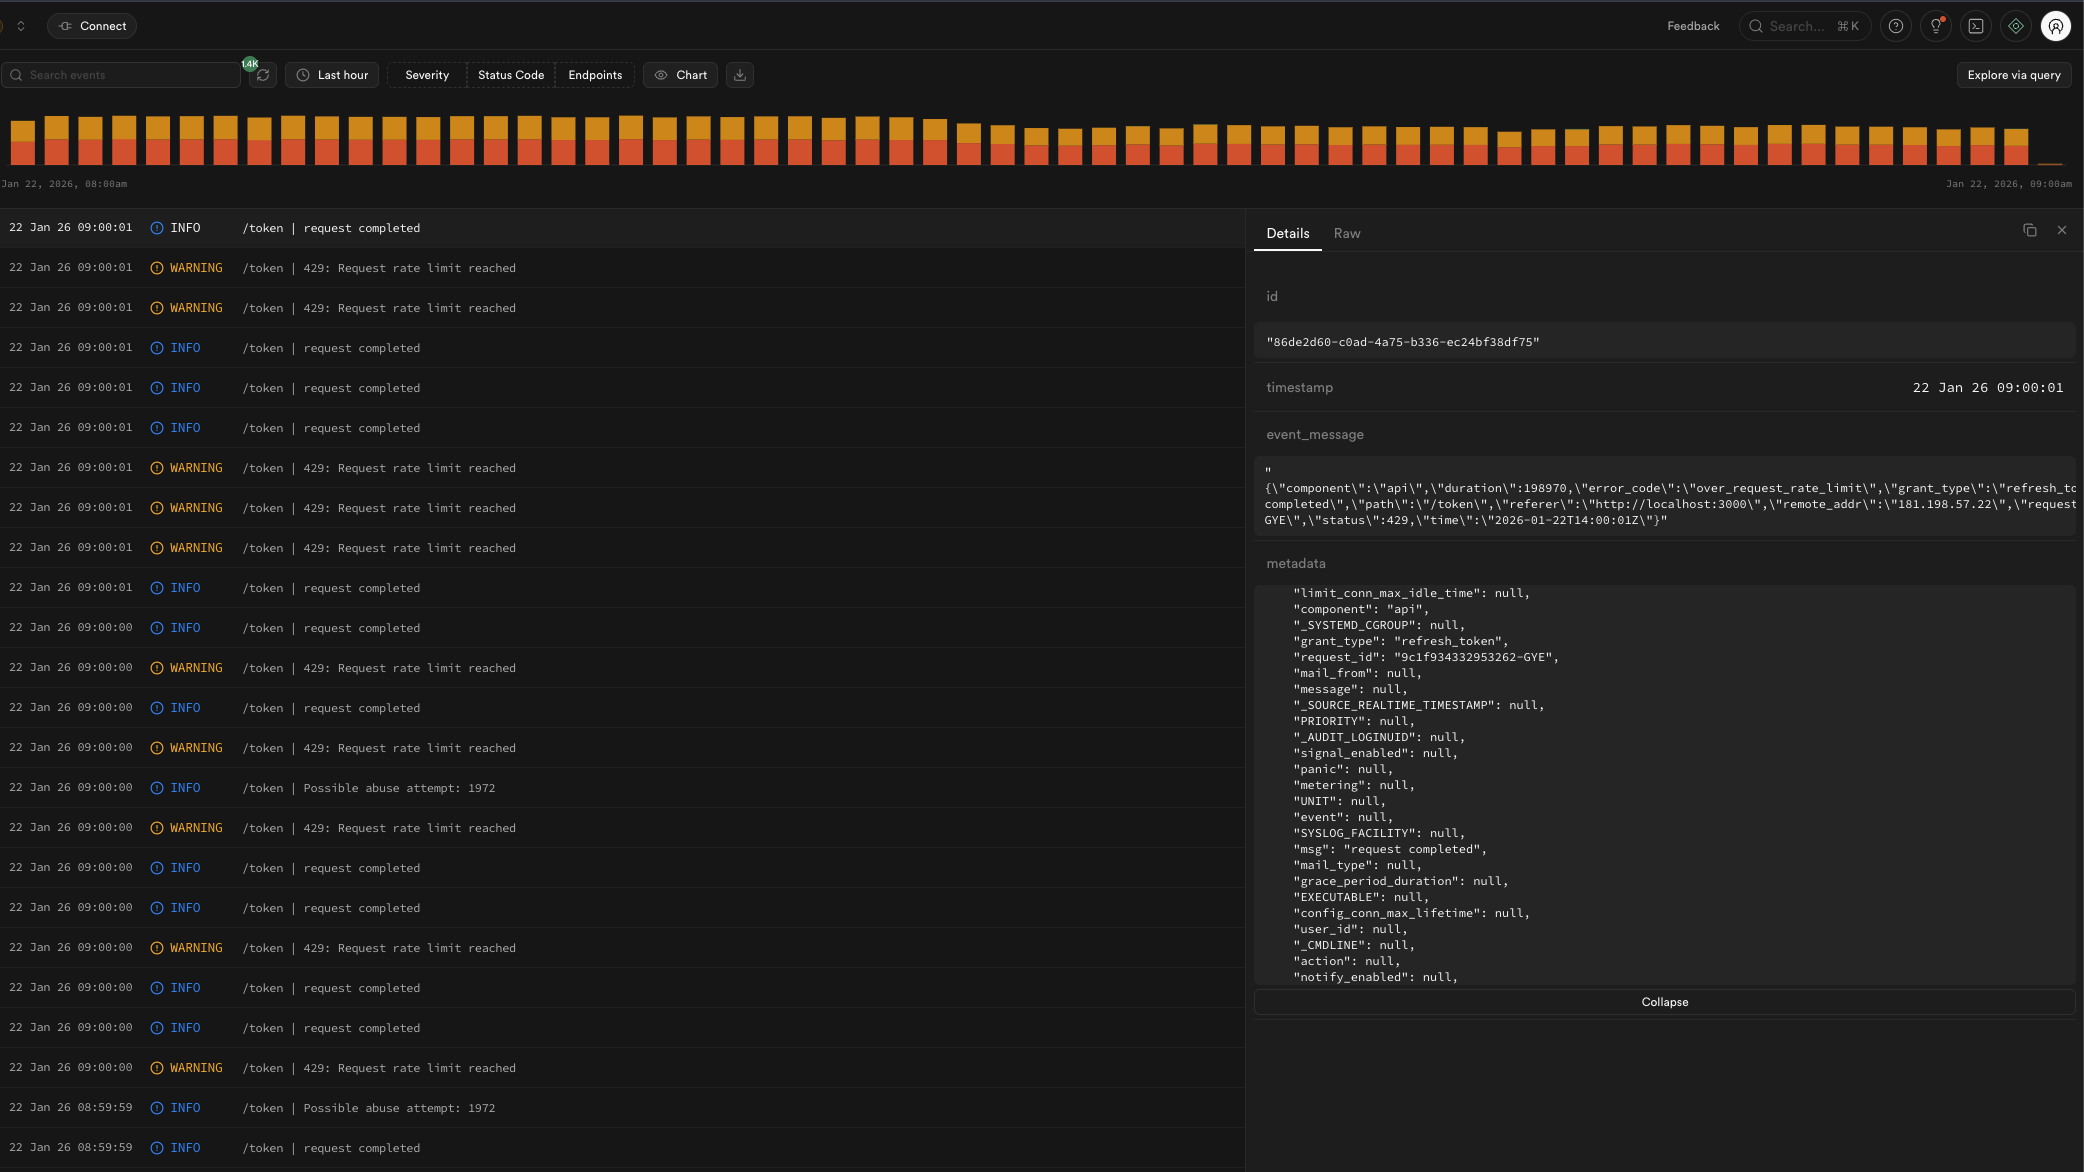The image size is (2084, 1172).
Task: Open the inline SQL terminal icon
Action: pos(1976,26)
